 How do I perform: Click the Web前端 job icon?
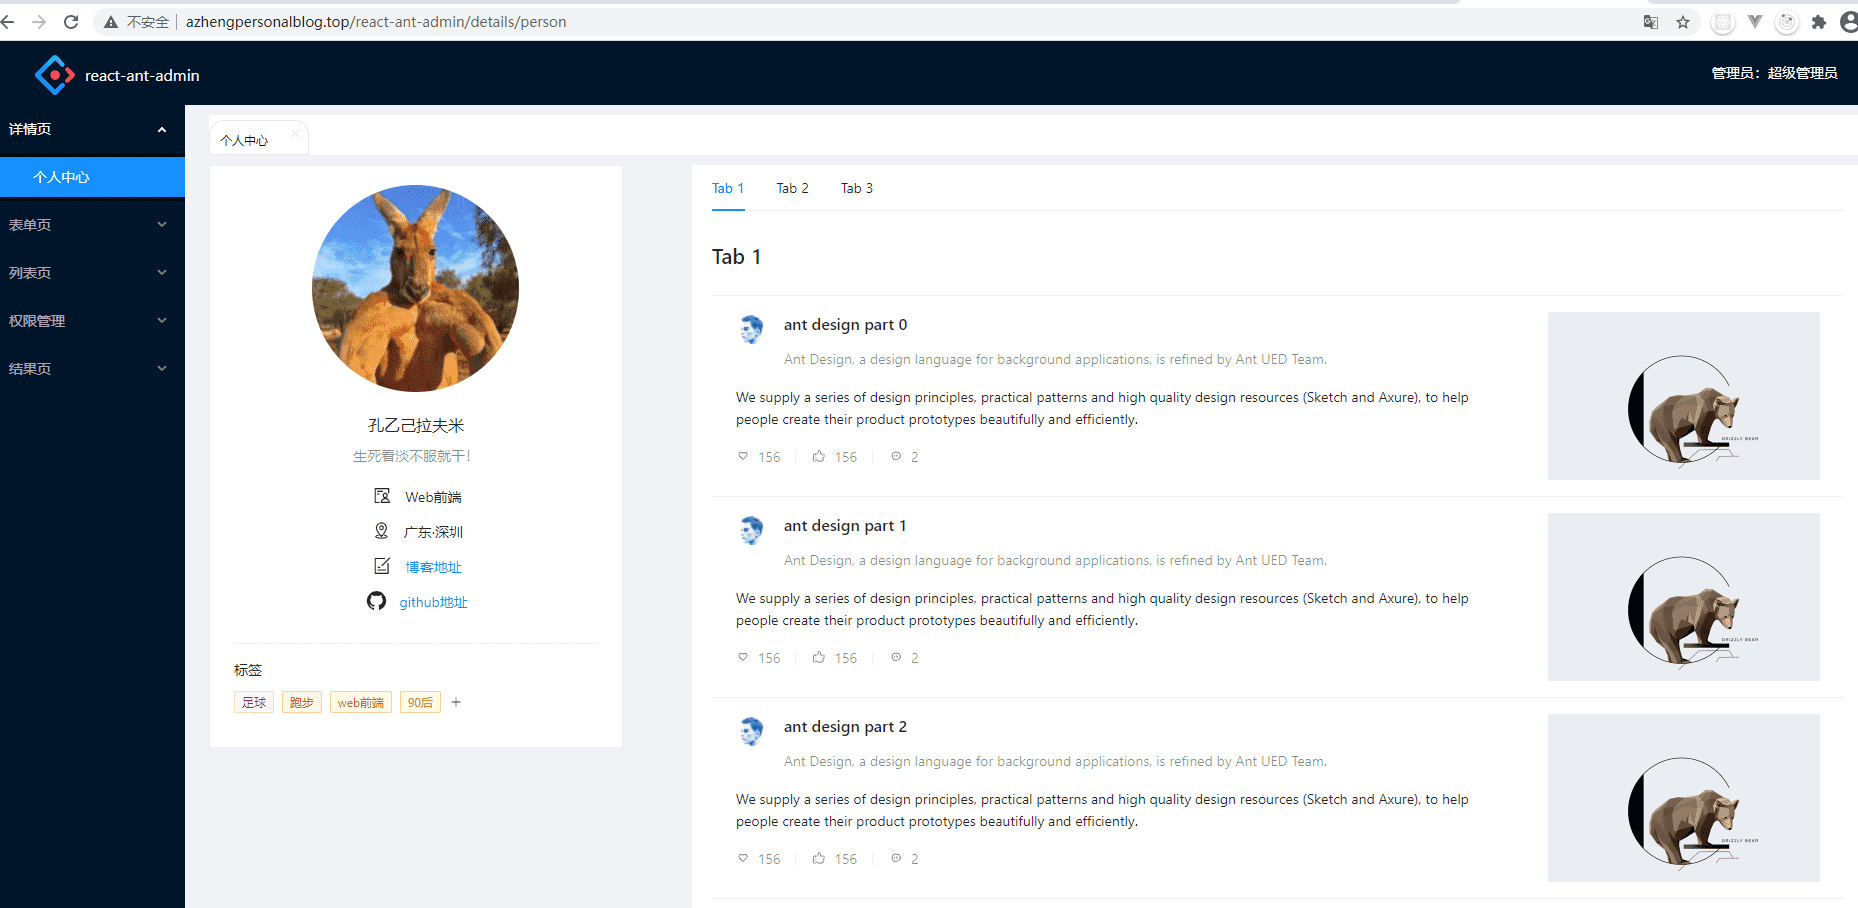[382, 496]
